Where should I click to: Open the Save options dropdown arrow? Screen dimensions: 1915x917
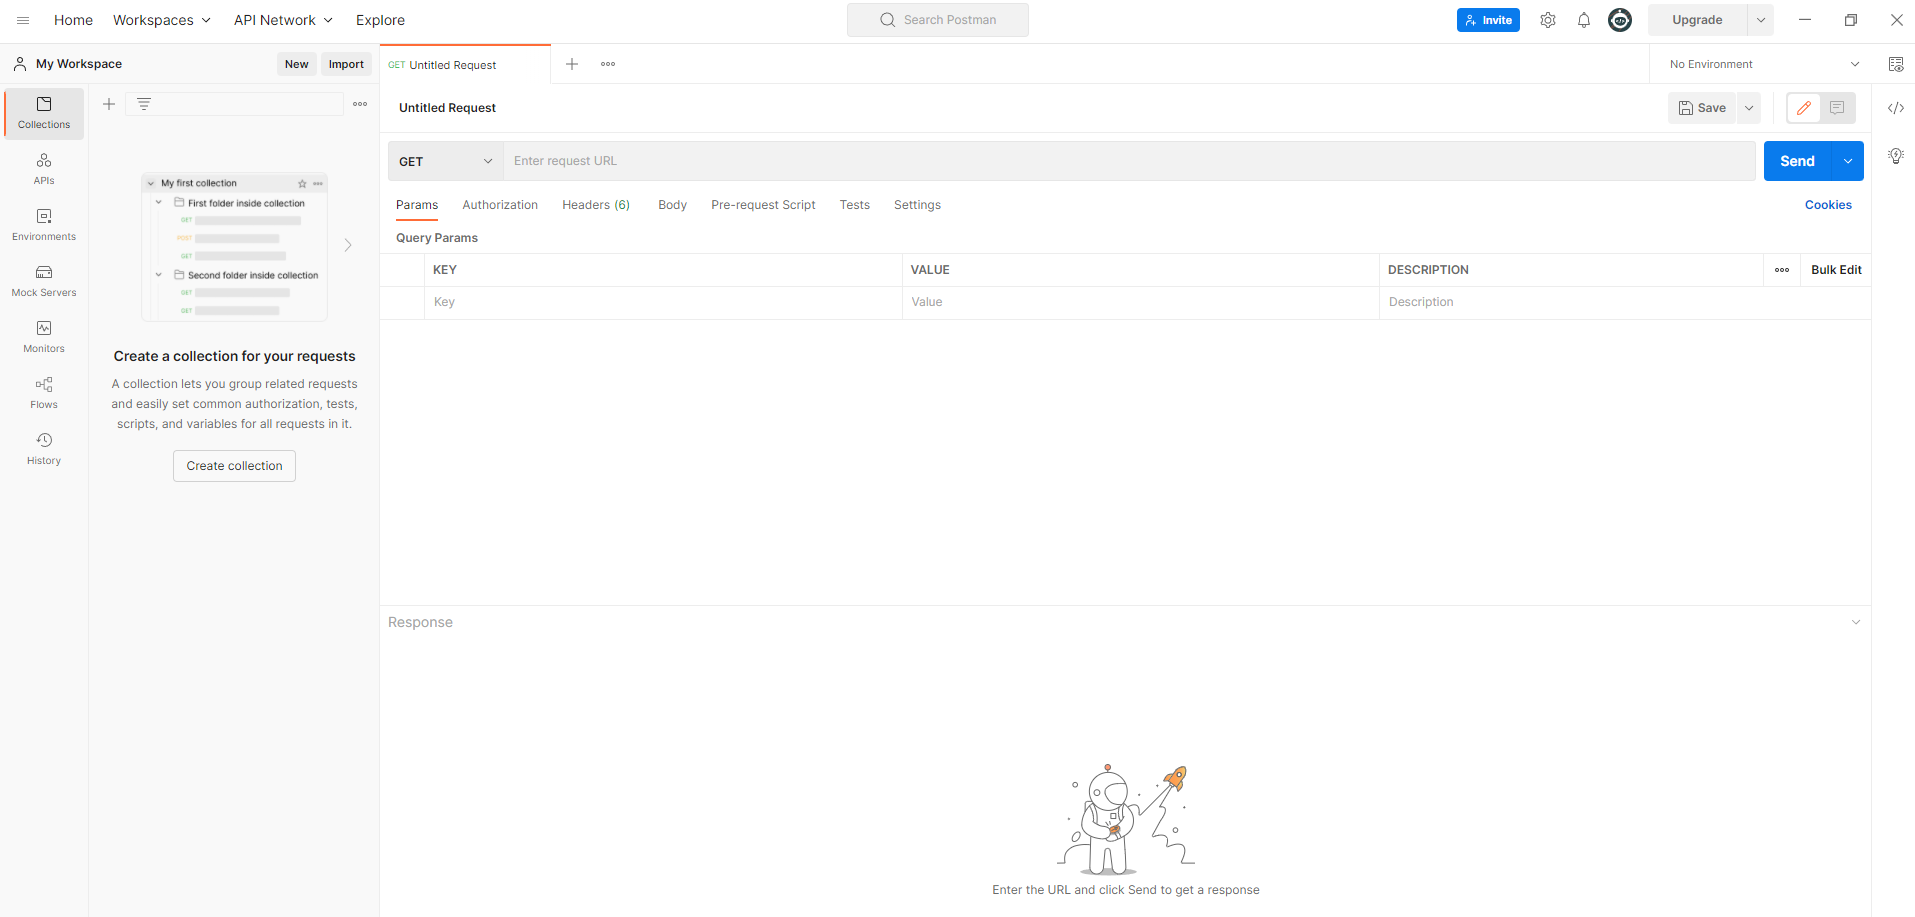1749,108
